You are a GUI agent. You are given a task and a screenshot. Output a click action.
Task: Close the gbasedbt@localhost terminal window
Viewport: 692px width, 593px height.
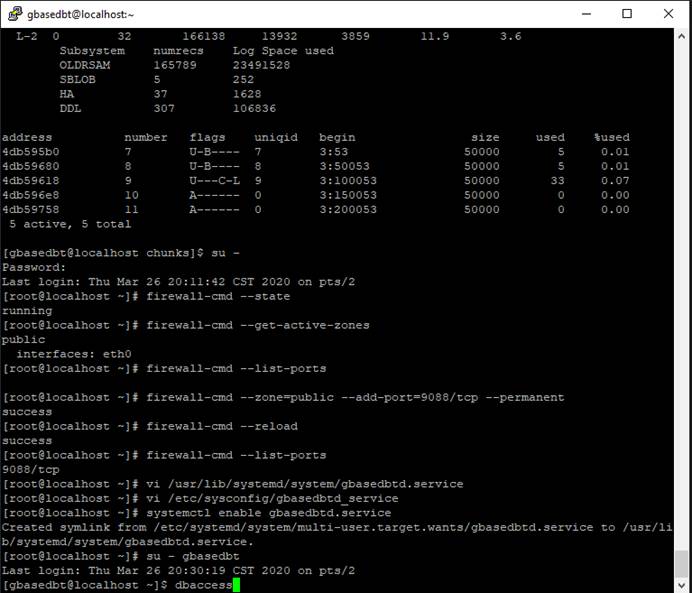668,14
